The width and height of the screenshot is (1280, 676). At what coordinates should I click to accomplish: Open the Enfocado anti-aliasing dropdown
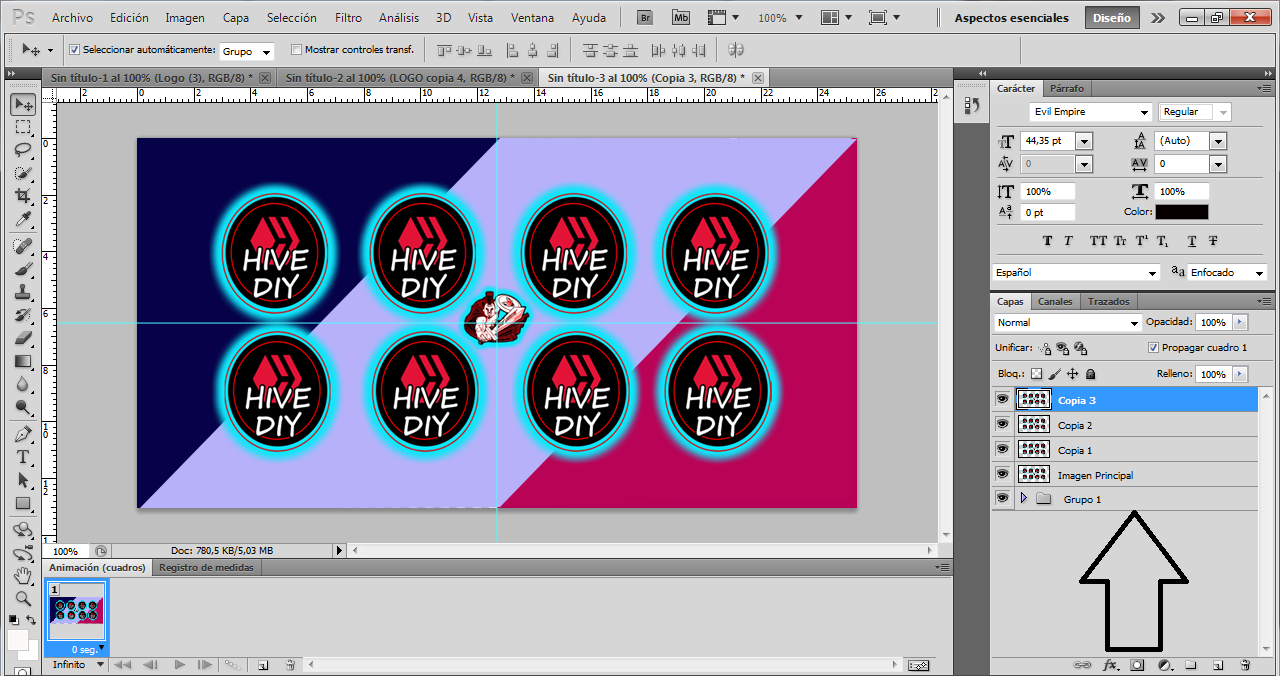tap(1227, 272)
